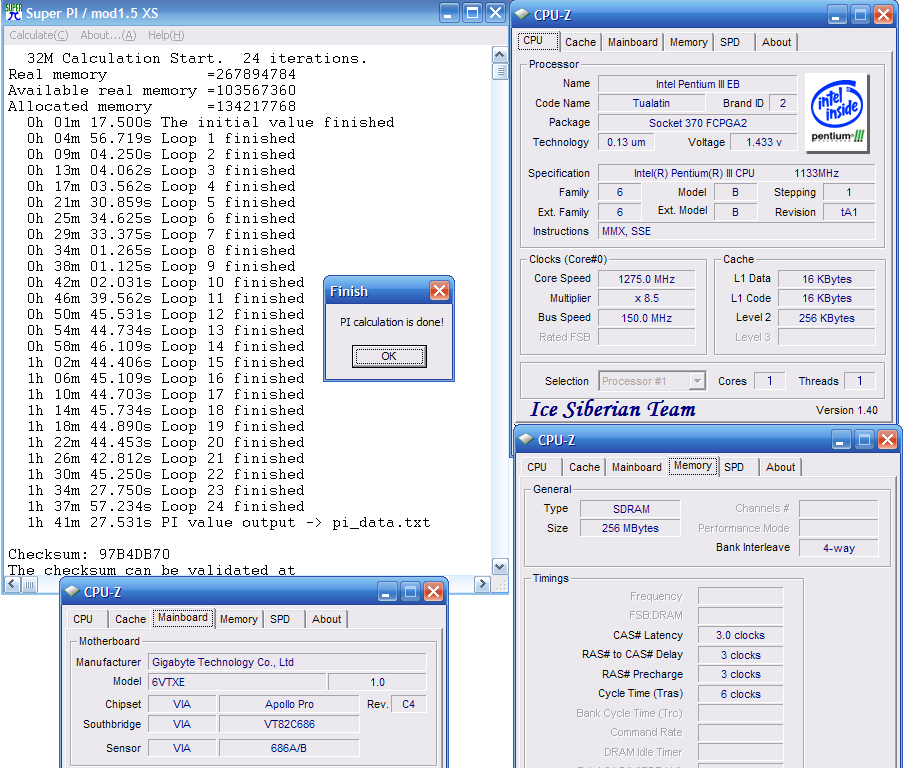Click the top CPU-Z window title icon
Viewport: 903px width, 768px height.
coord(522,14)
